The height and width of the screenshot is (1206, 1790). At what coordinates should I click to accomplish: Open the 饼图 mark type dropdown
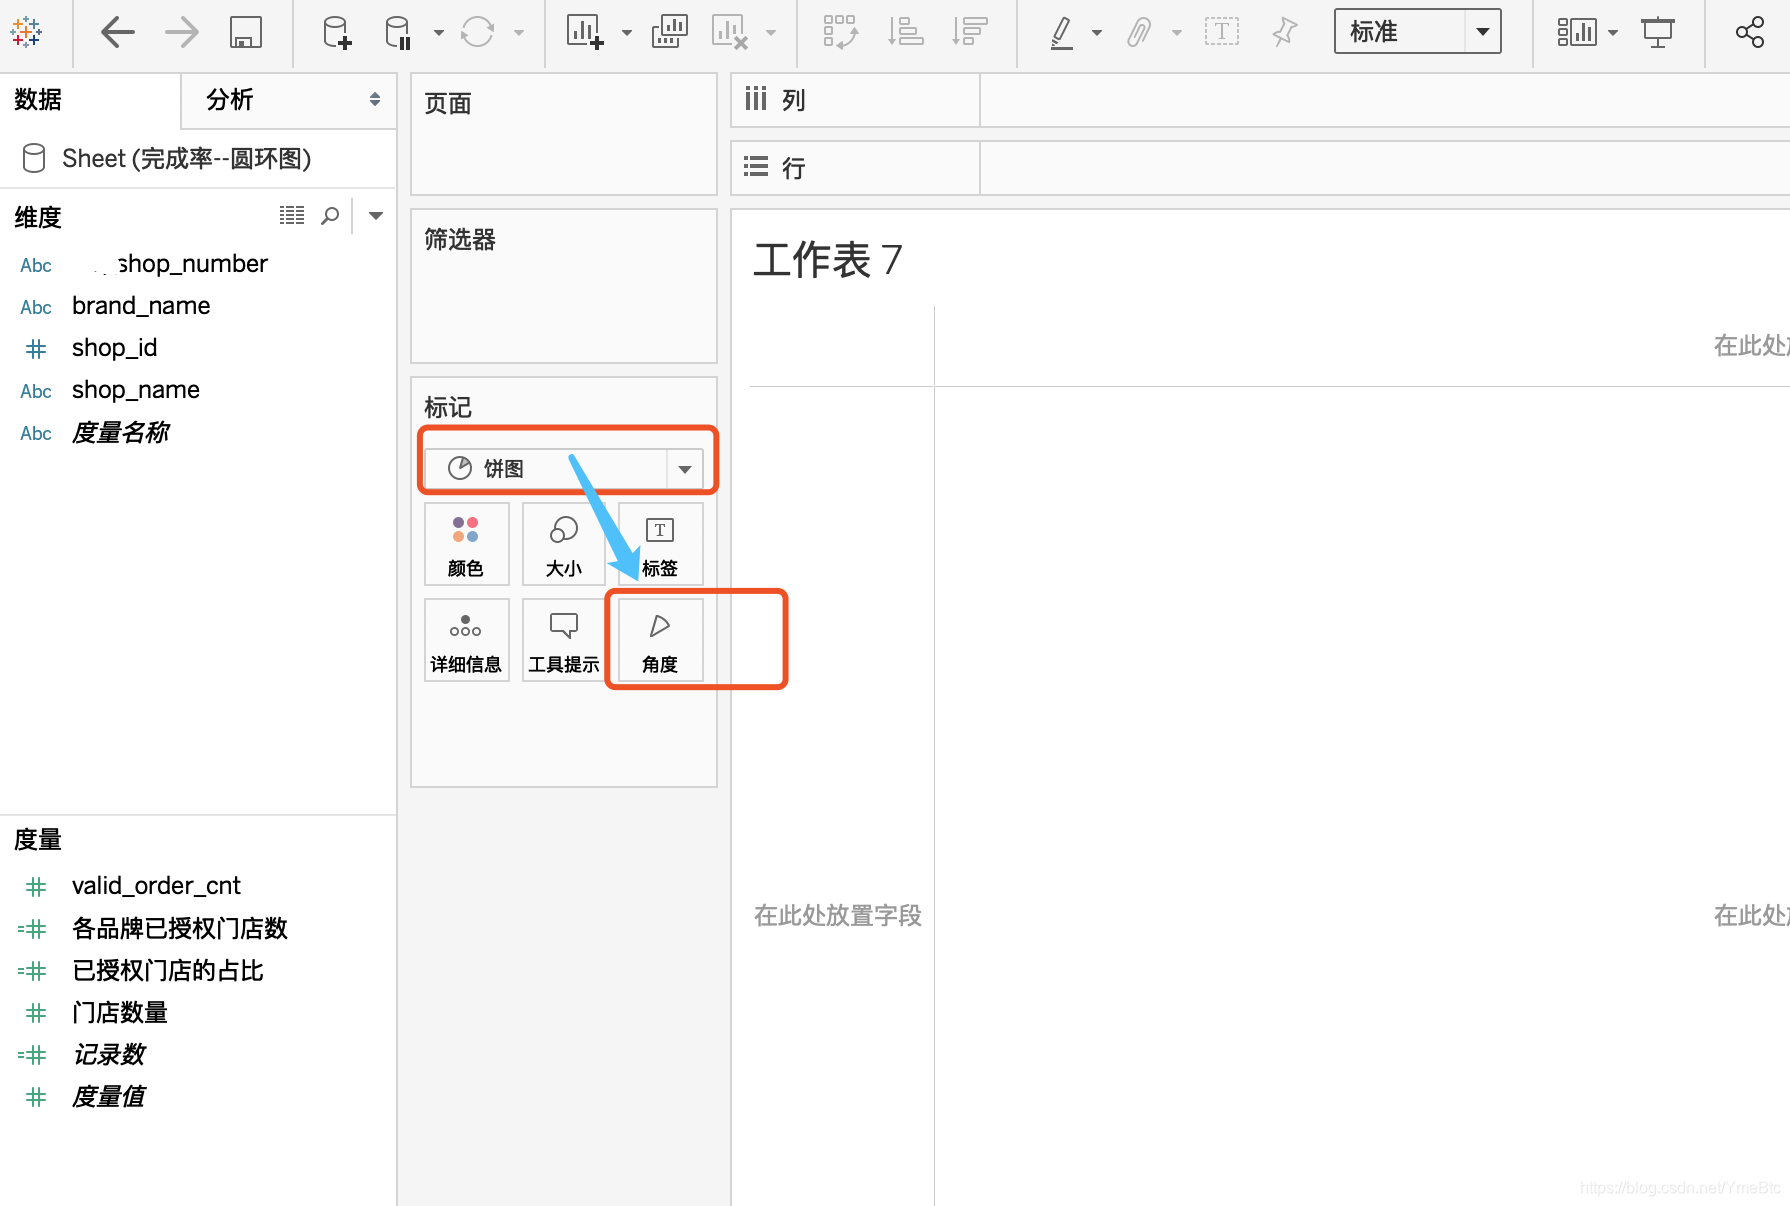564,468
